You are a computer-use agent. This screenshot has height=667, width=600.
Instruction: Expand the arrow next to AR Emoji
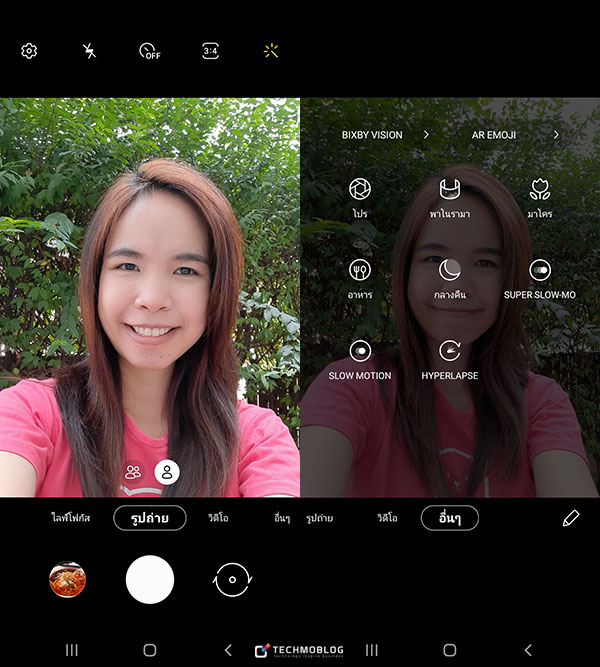pyautogui.click(x=556, y=135)
